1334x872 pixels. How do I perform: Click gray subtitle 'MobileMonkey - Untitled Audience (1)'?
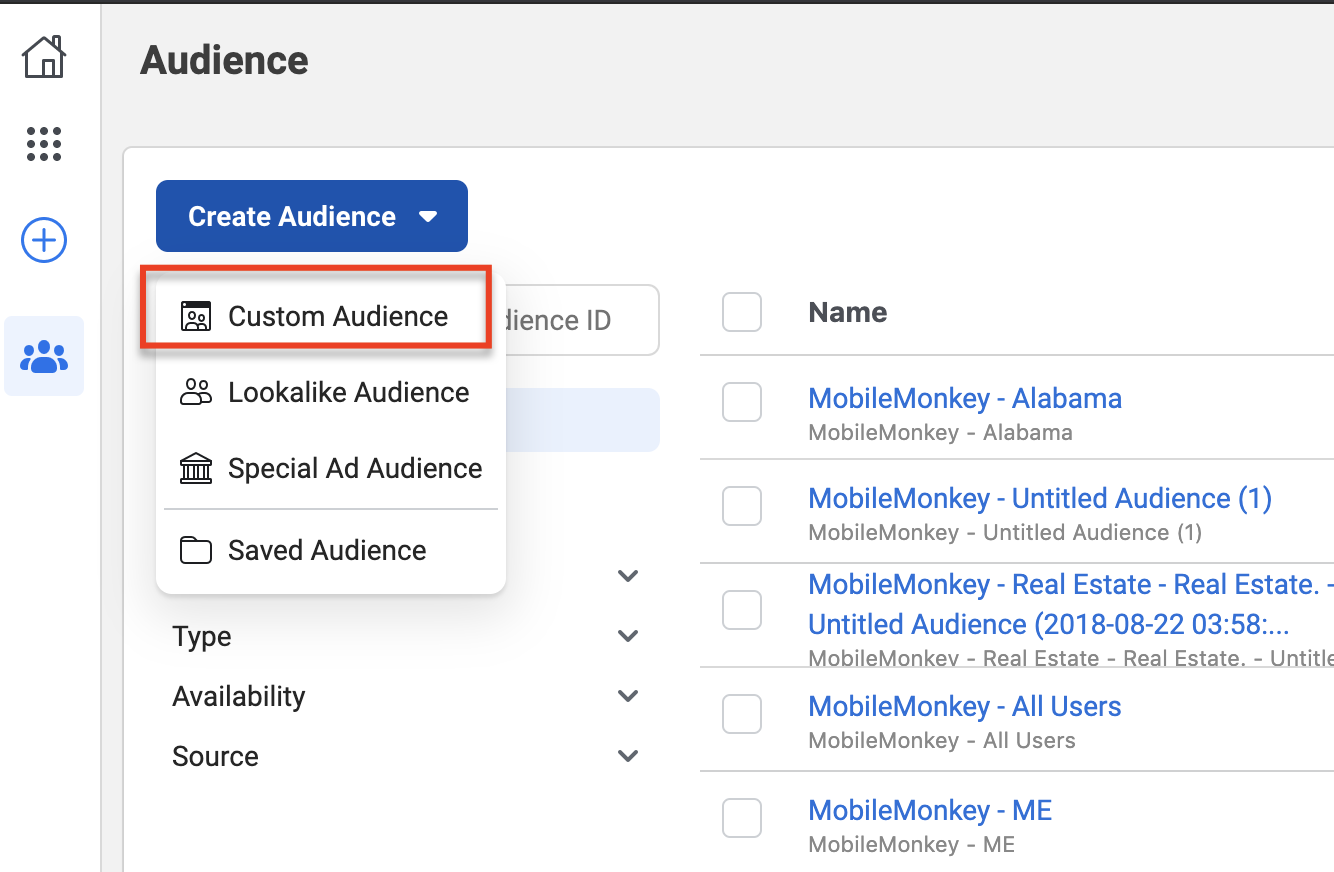coord(1005,532)
